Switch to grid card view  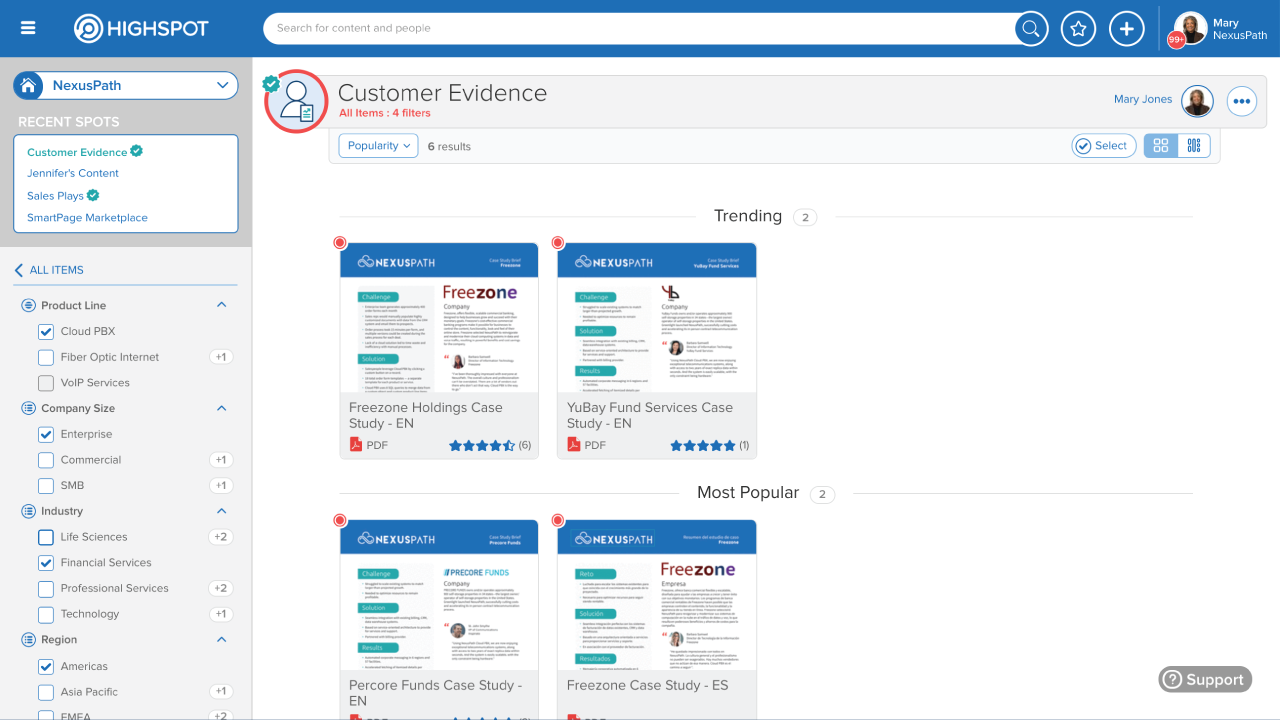pos(1161,146)
